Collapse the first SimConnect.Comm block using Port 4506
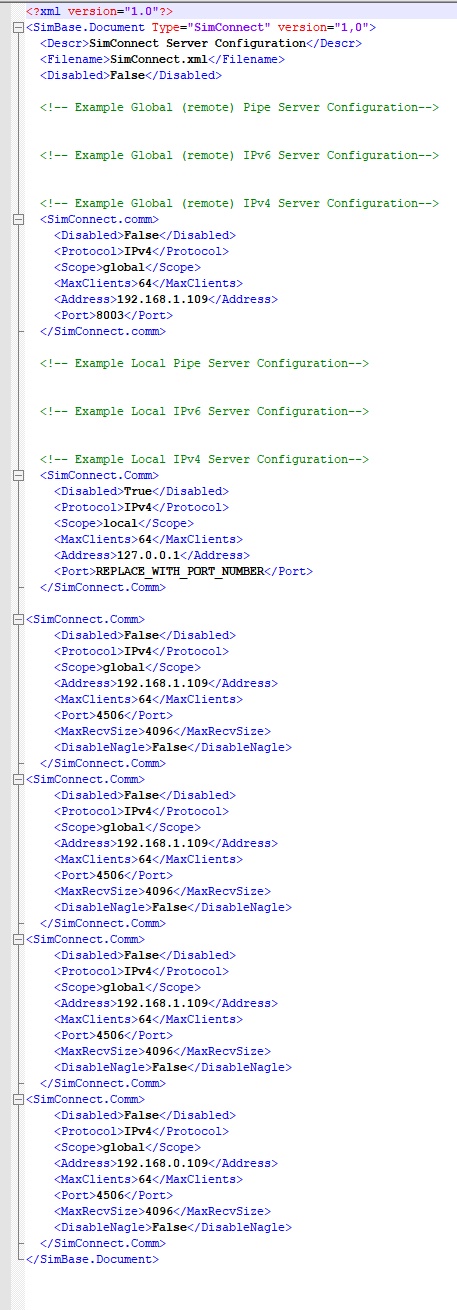The height and width of the screenshot is (1310, 457). coord(19,619)
